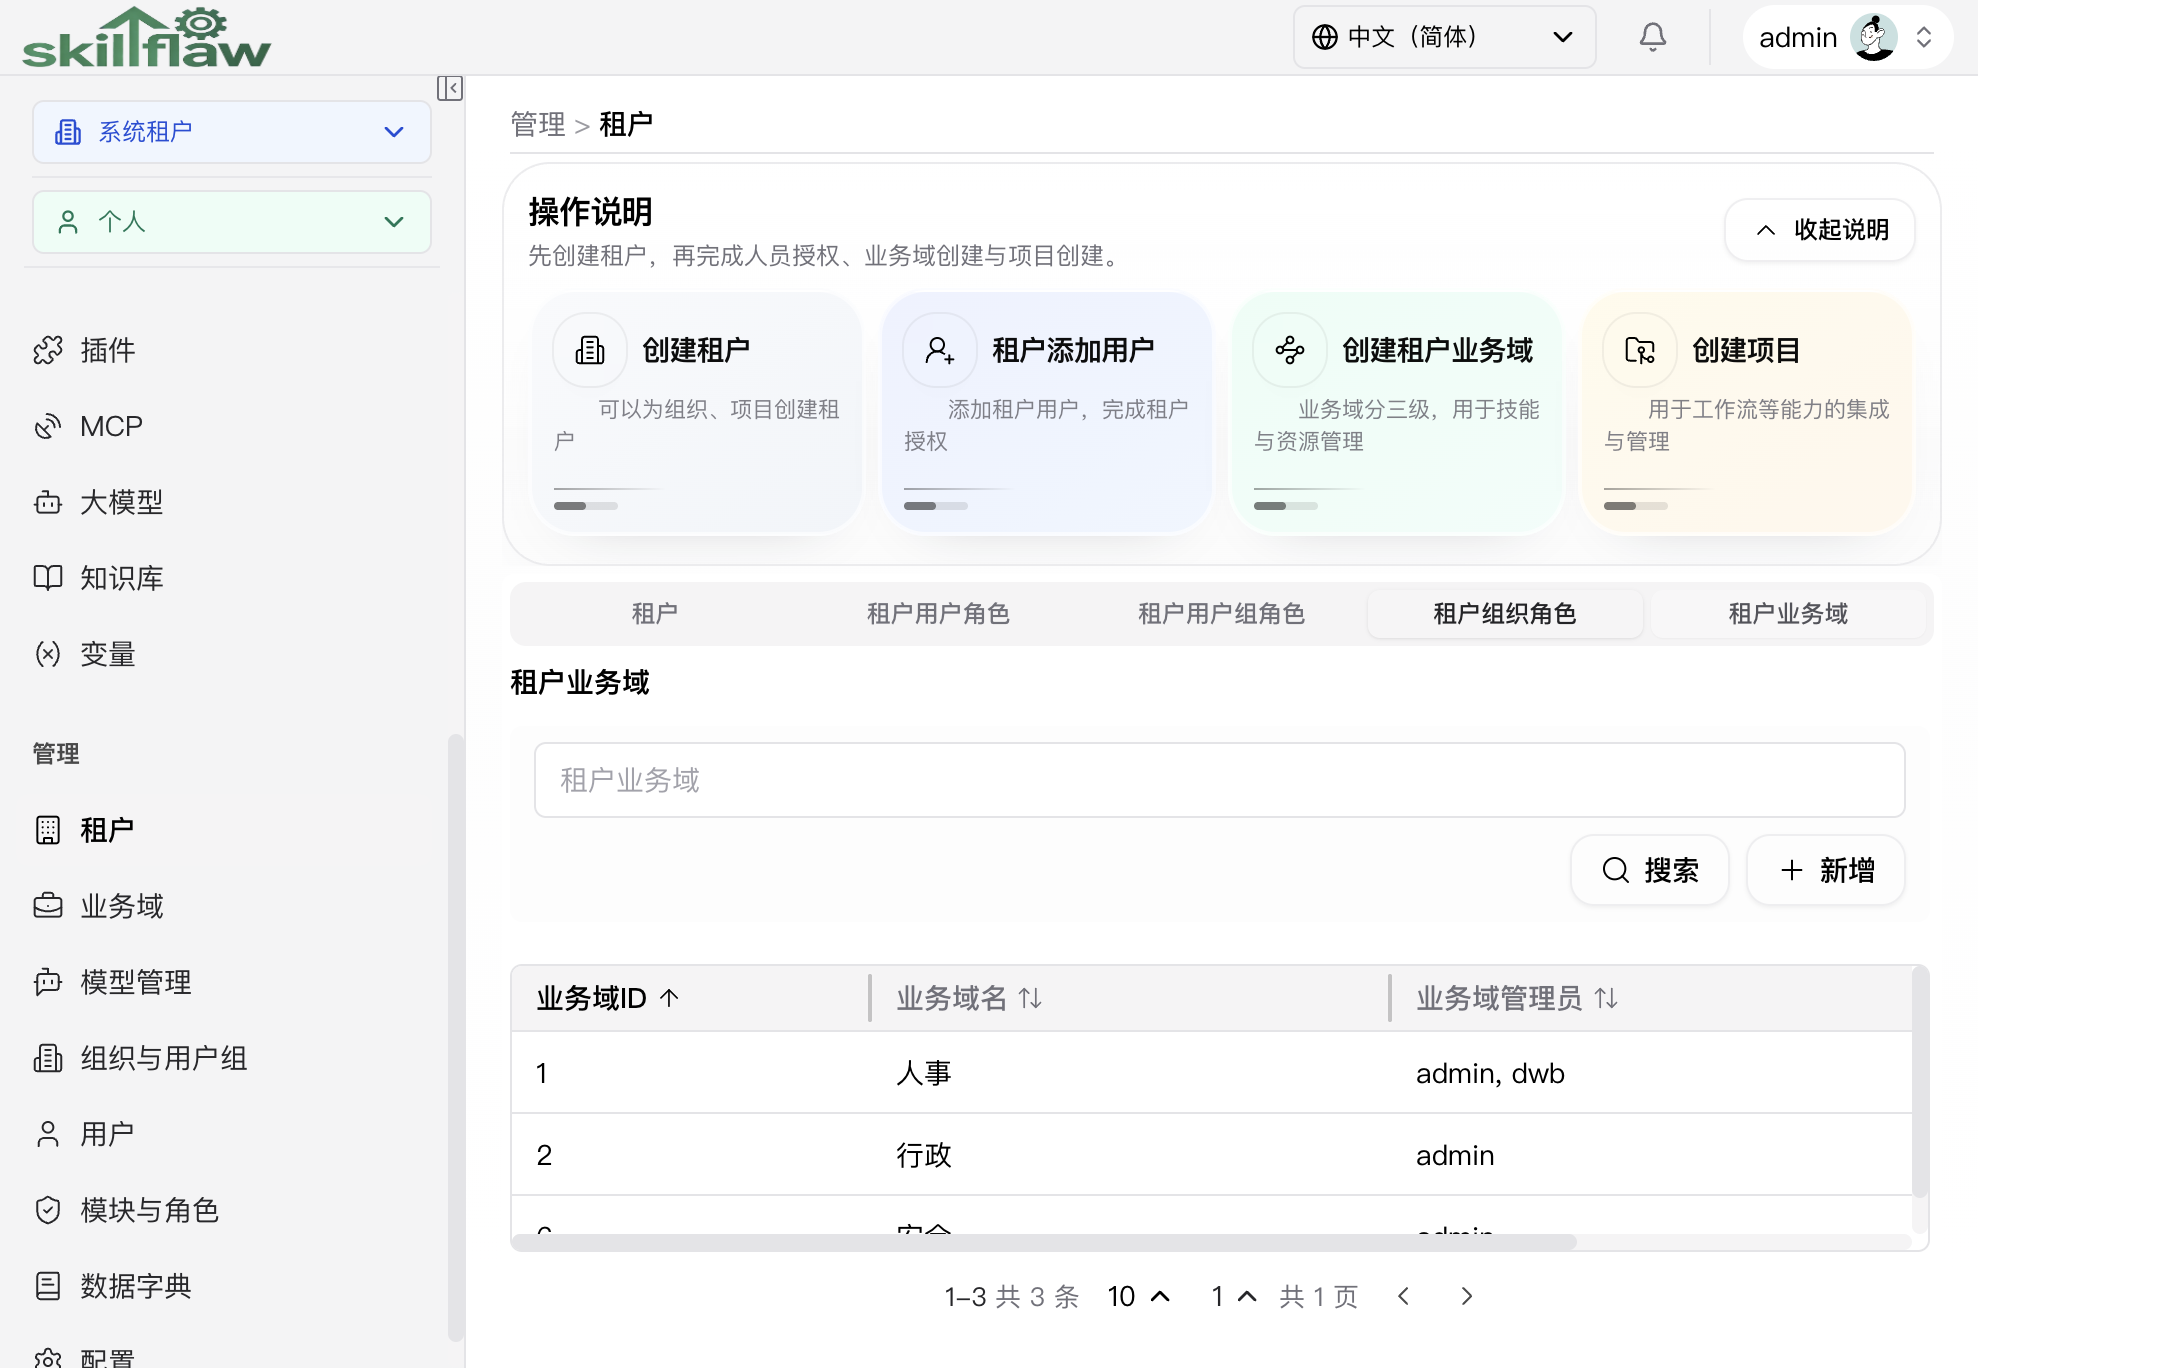The width and height of the screenshot is (2176, 1368).
Task: Go to previous page arrow
Action: 1404,1296
